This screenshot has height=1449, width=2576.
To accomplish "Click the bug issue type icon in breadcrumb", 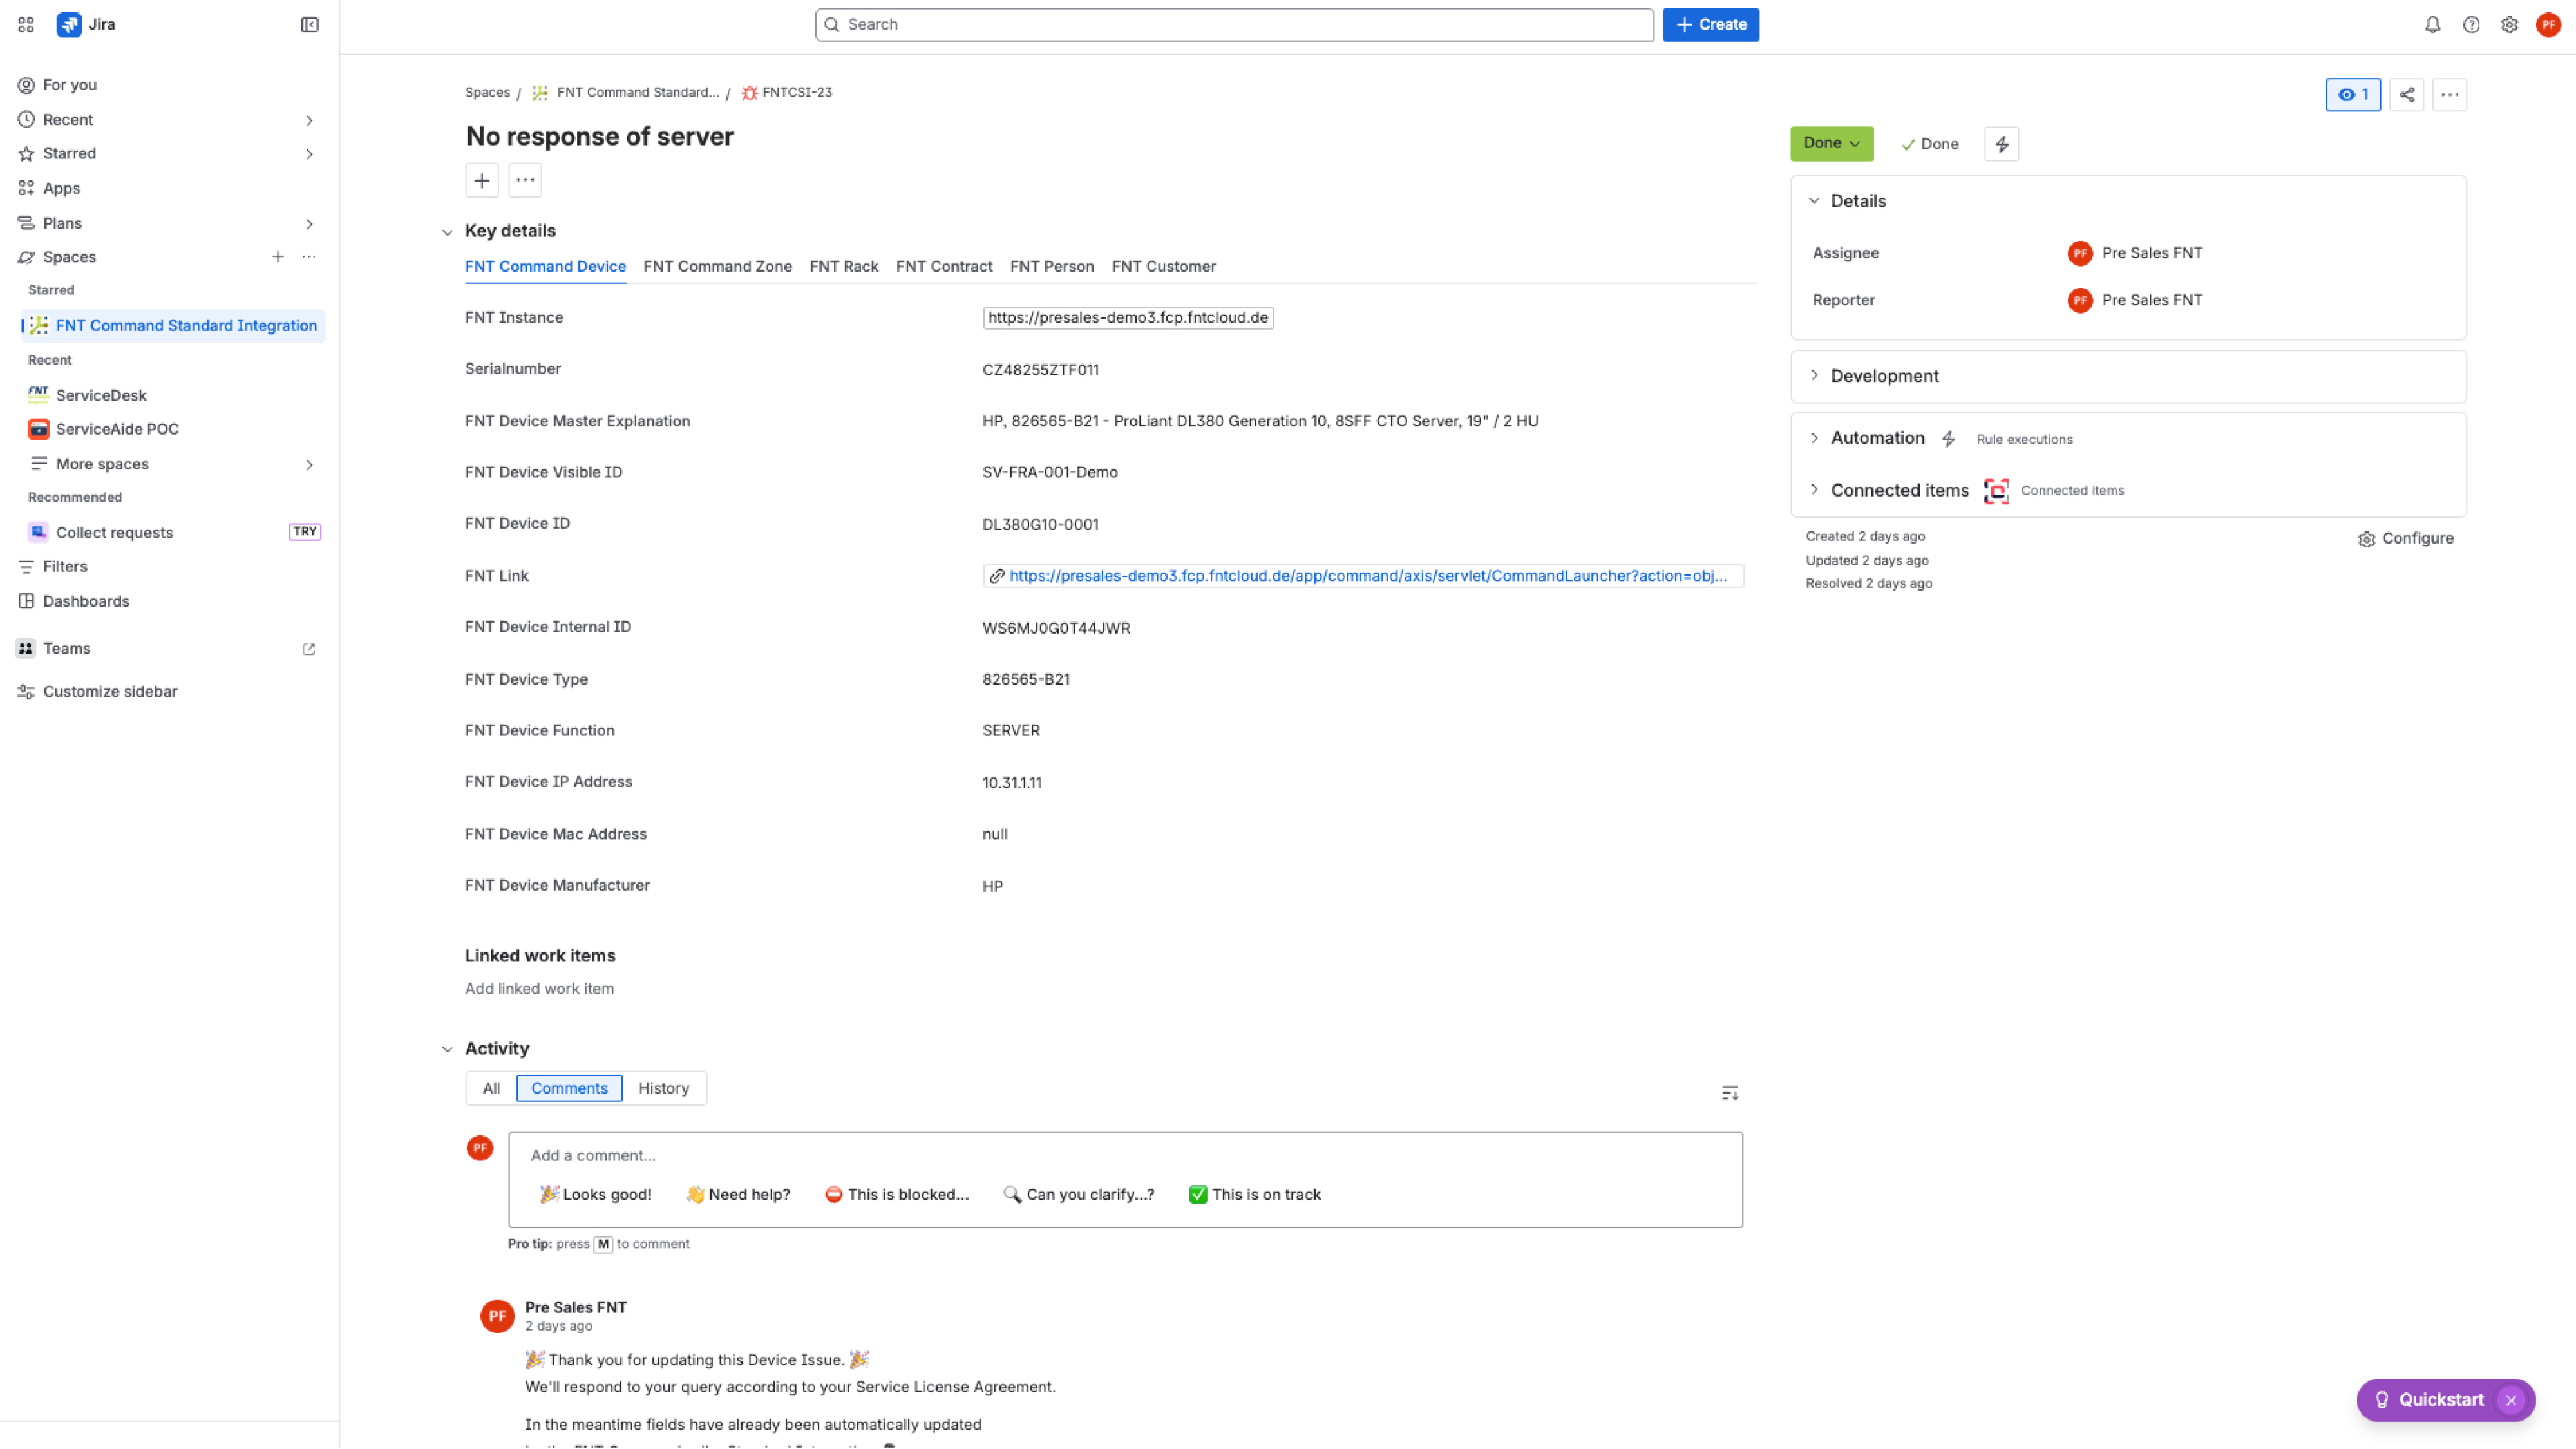I will (749, 93).
